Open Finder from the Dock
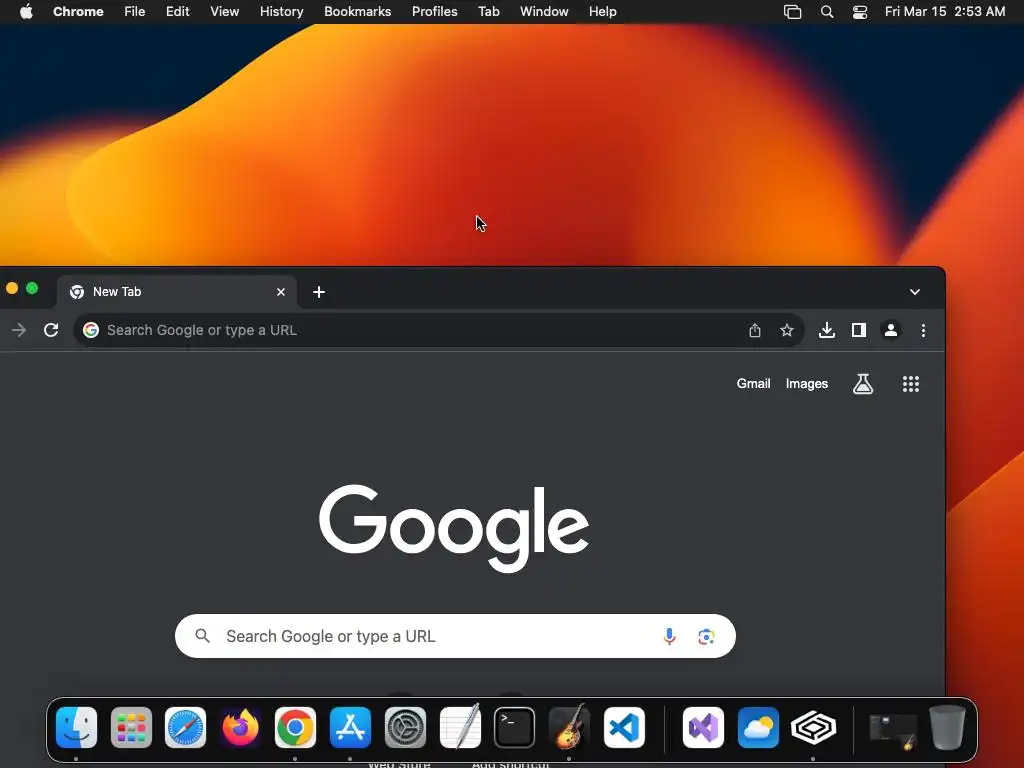The image size is (1024, 768). (x=76, y=728)
